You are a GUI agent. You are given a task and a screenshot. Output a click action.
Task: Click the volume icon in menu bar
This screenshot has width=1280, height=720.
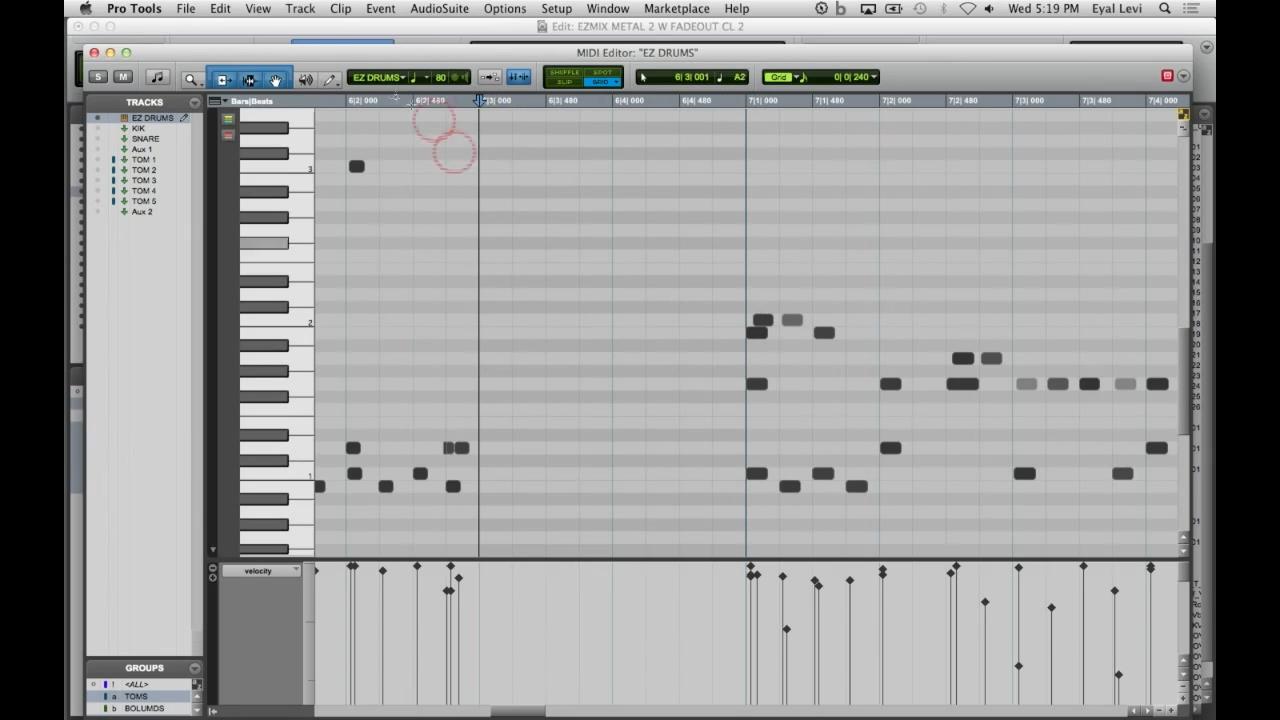989,8
